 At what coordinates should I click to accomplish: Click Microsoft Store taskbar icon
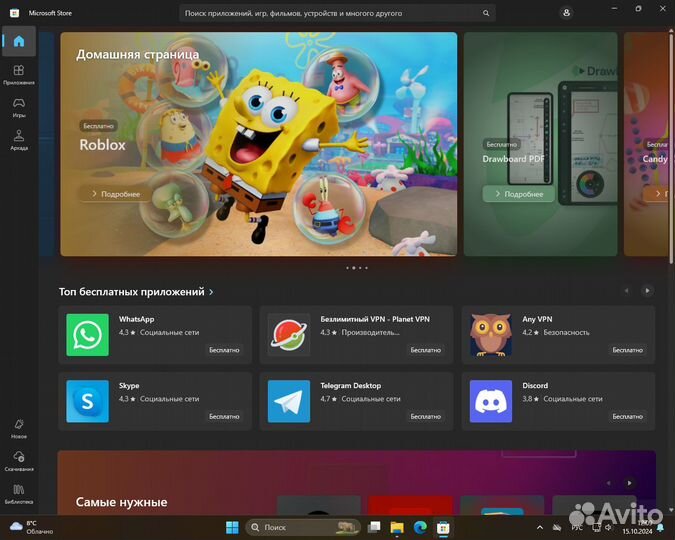pos(443,527)
